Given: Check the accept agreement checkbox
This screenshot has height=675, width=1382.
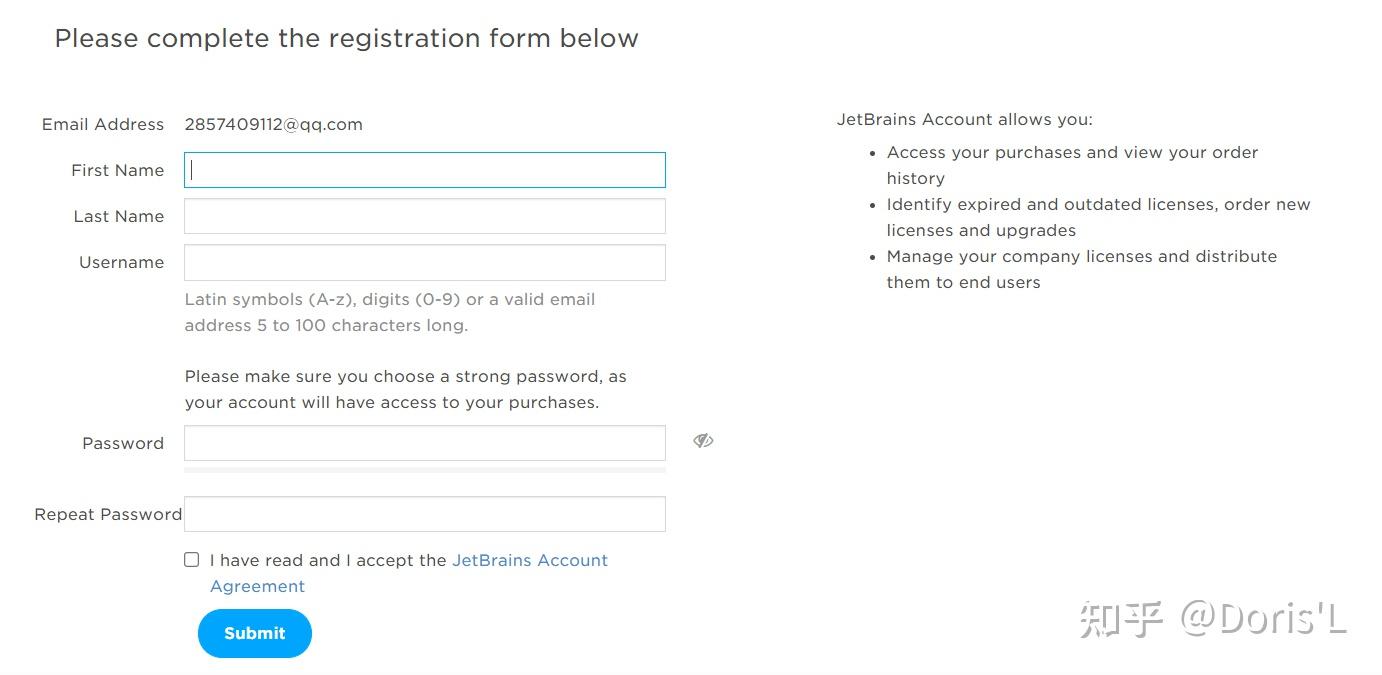Looking at the screenshot, I should tap(192, 560).
